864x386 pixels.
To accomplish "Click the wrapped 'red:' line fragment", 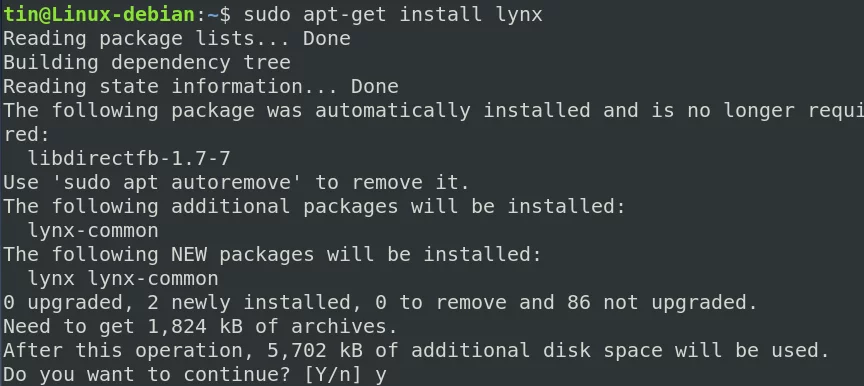I will coord(26,134).
